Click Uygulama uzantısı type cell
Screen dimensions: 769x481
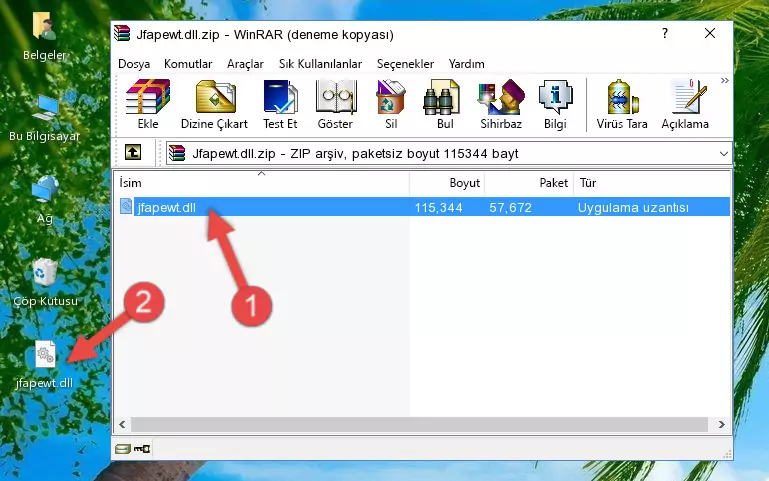point(633,208)
